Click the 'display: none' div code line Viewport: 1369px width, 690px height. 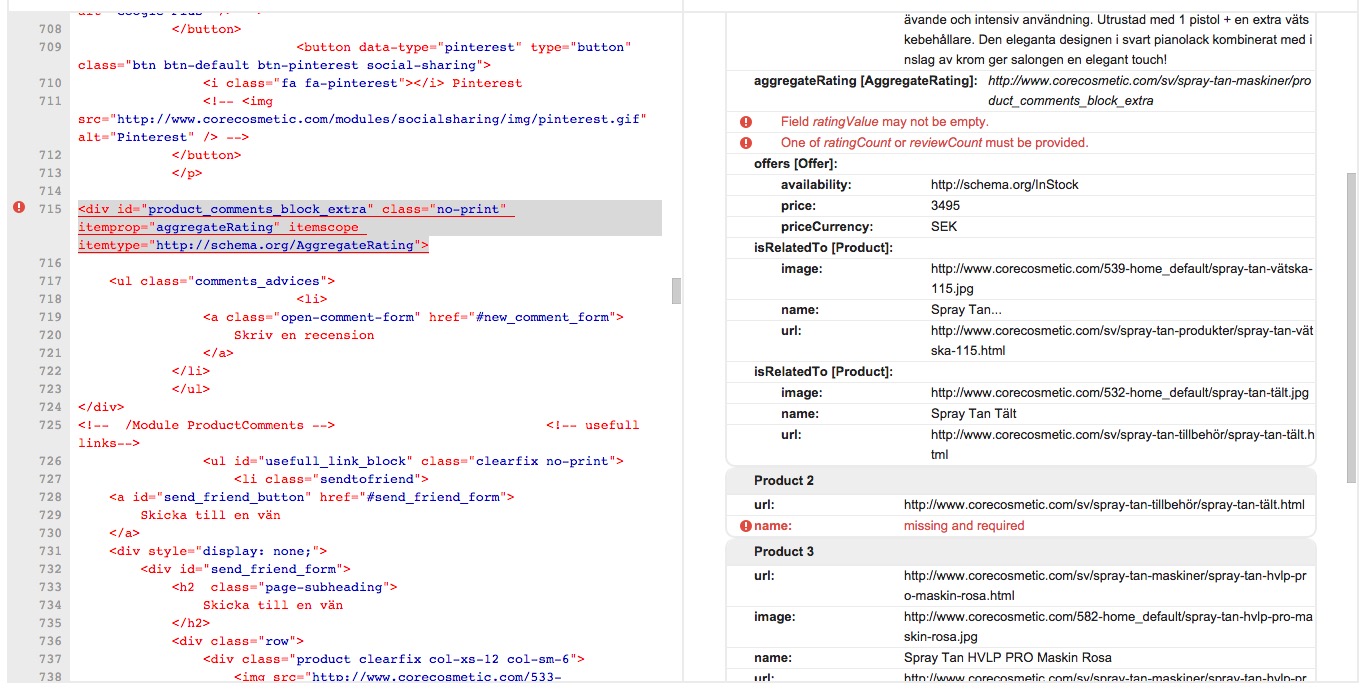[x=218, y=551]
